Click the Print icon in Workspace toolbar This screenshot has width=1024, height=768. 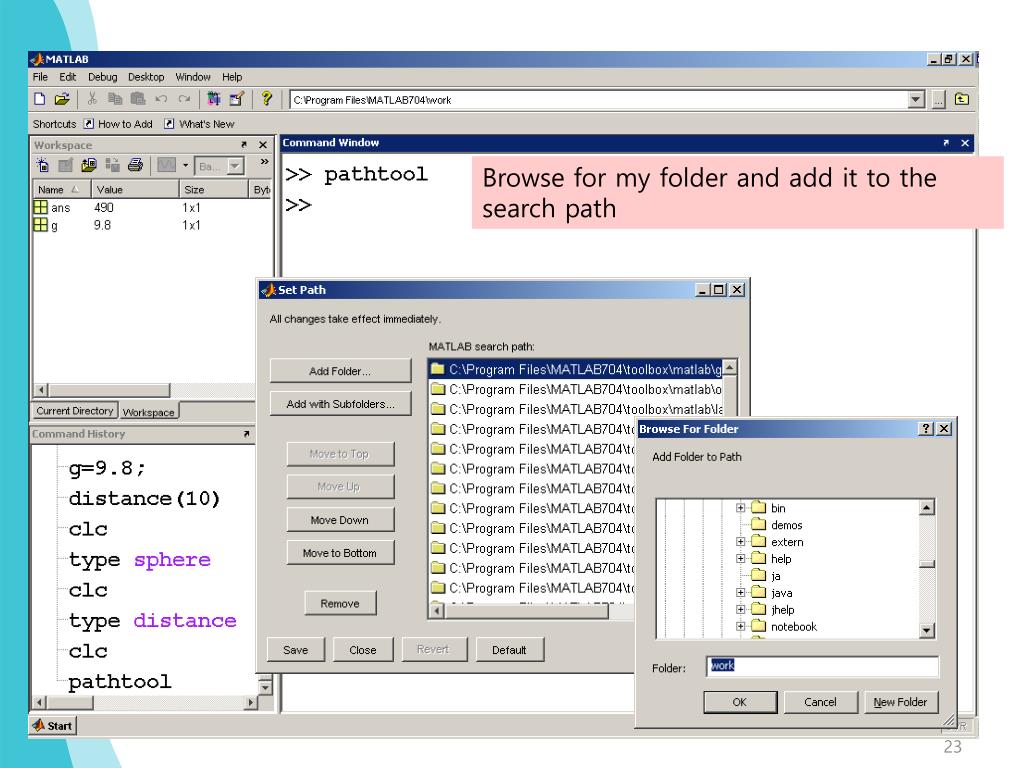pyautogui.click(x=135, y=165)
